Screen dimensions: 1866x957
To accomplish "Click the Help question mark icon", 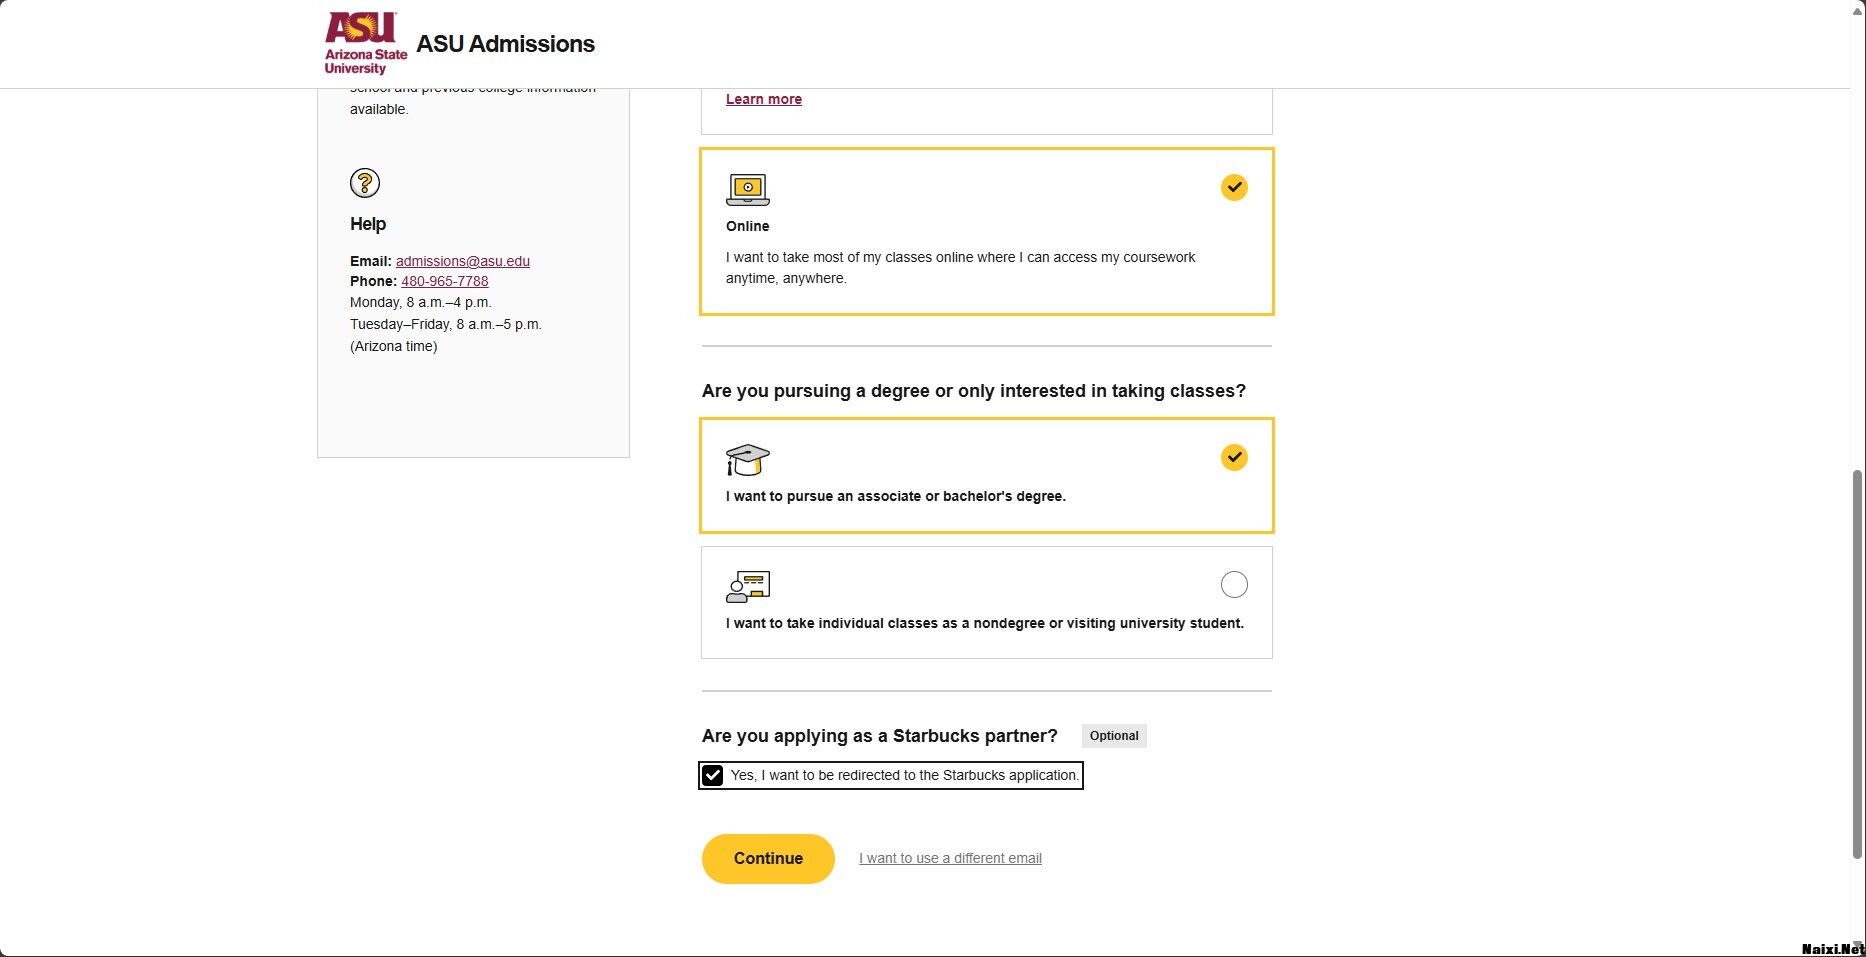I will point(365,183).
